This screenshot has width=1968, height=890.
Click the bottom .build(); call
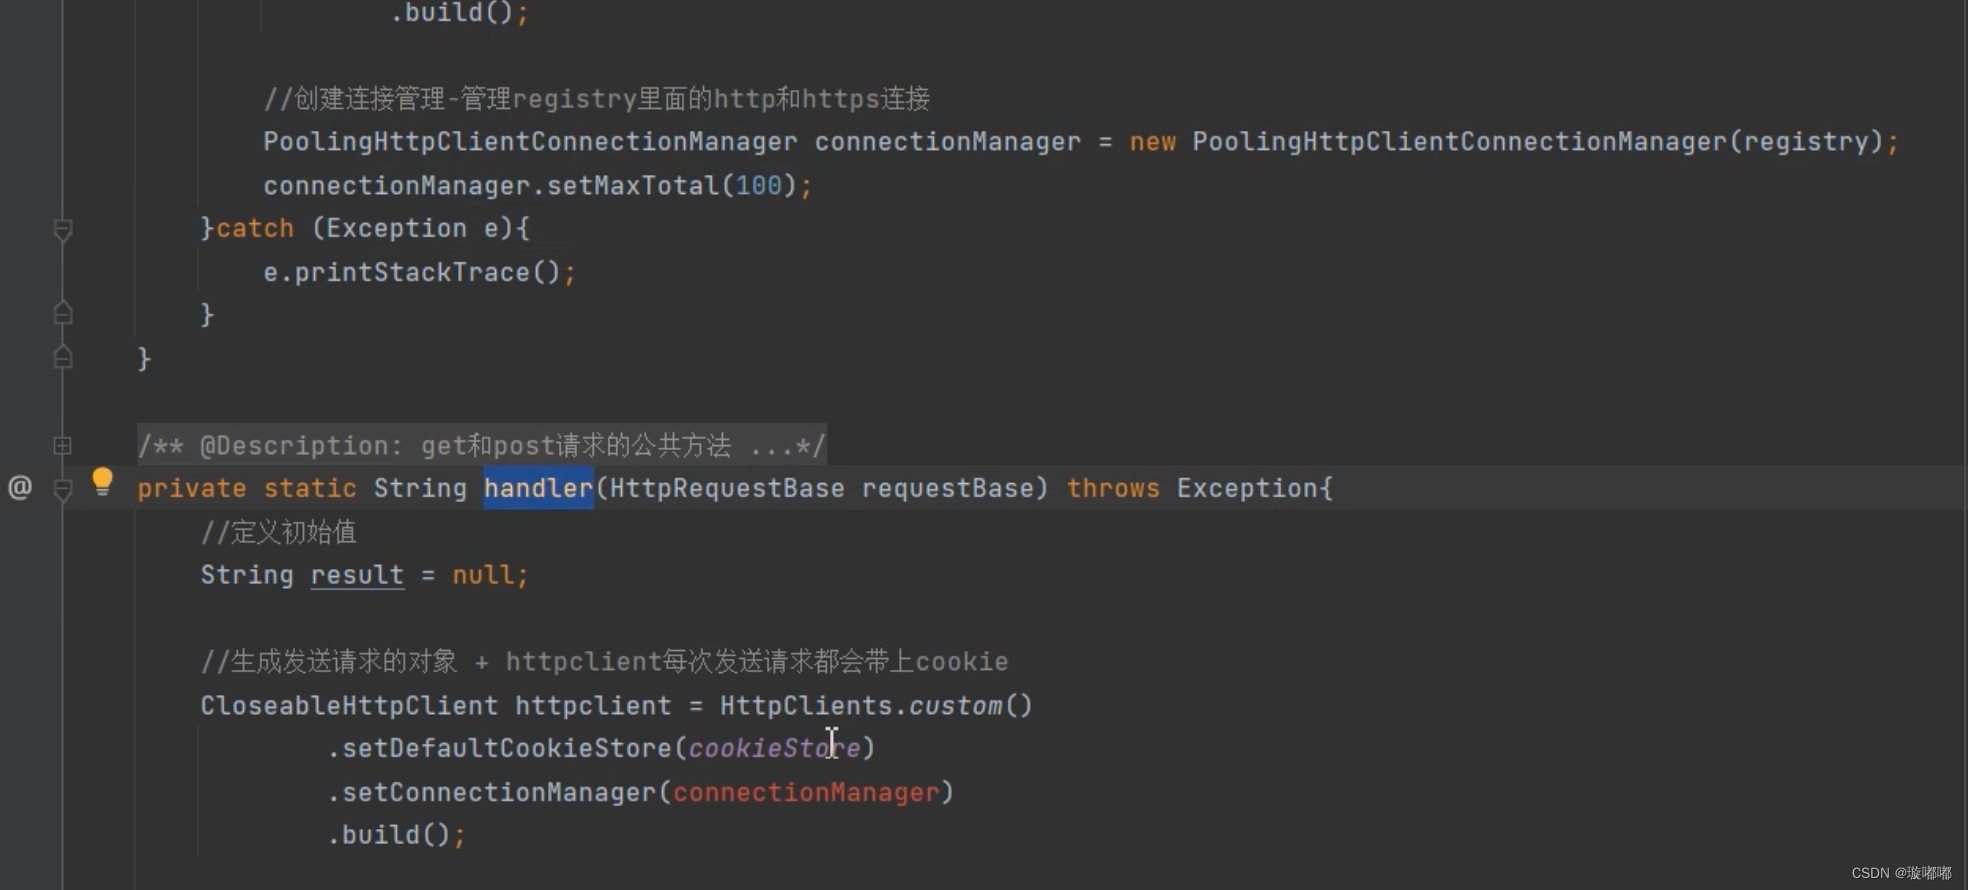pyautogui.click(x=396, y=835)
